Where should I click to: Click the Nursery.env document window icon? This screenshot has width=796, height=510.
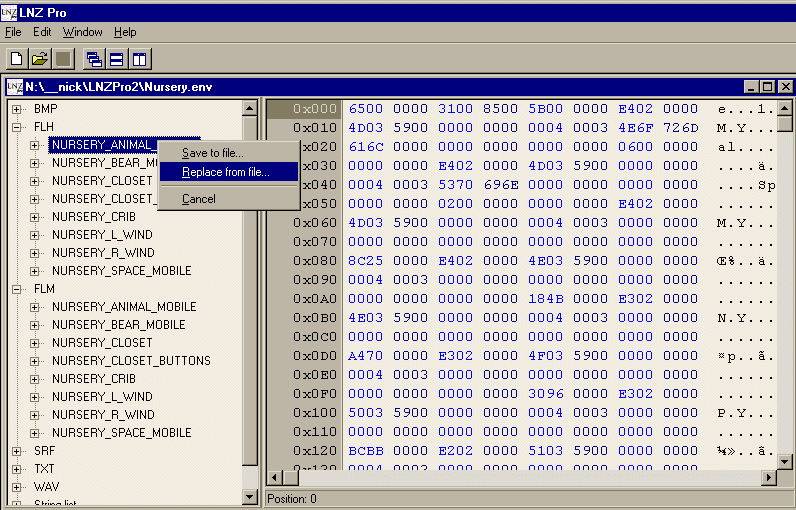point(14,87)
